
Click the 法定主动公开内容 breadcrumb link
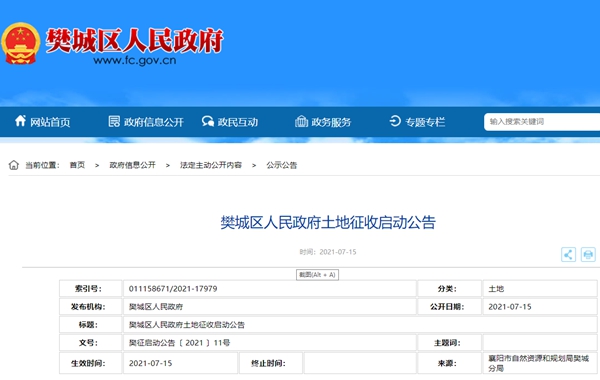tap(211, 165)
